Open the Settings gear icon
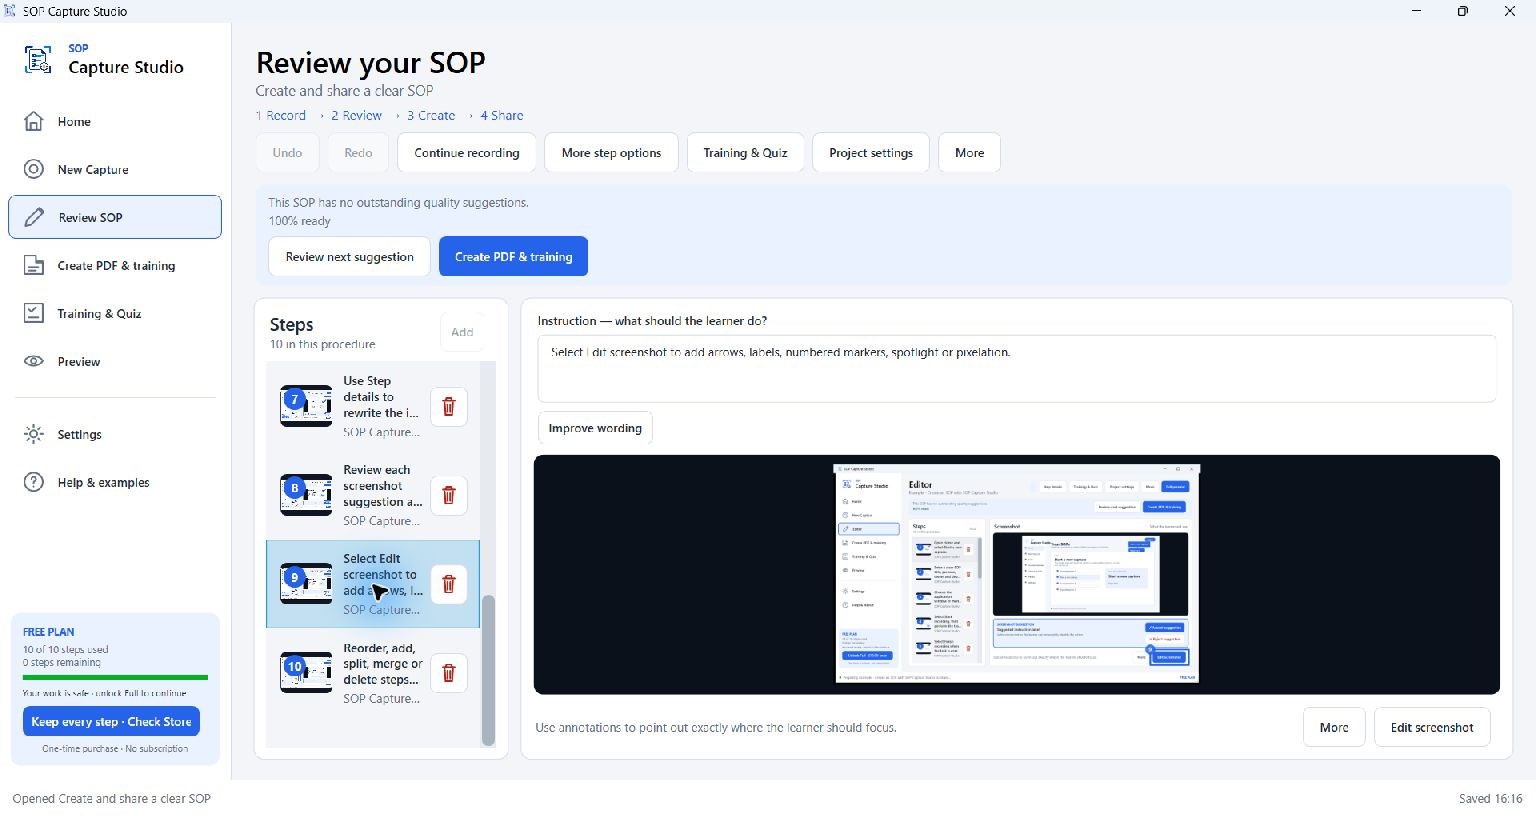The image size is (1536, 816). tap(34, 434)
